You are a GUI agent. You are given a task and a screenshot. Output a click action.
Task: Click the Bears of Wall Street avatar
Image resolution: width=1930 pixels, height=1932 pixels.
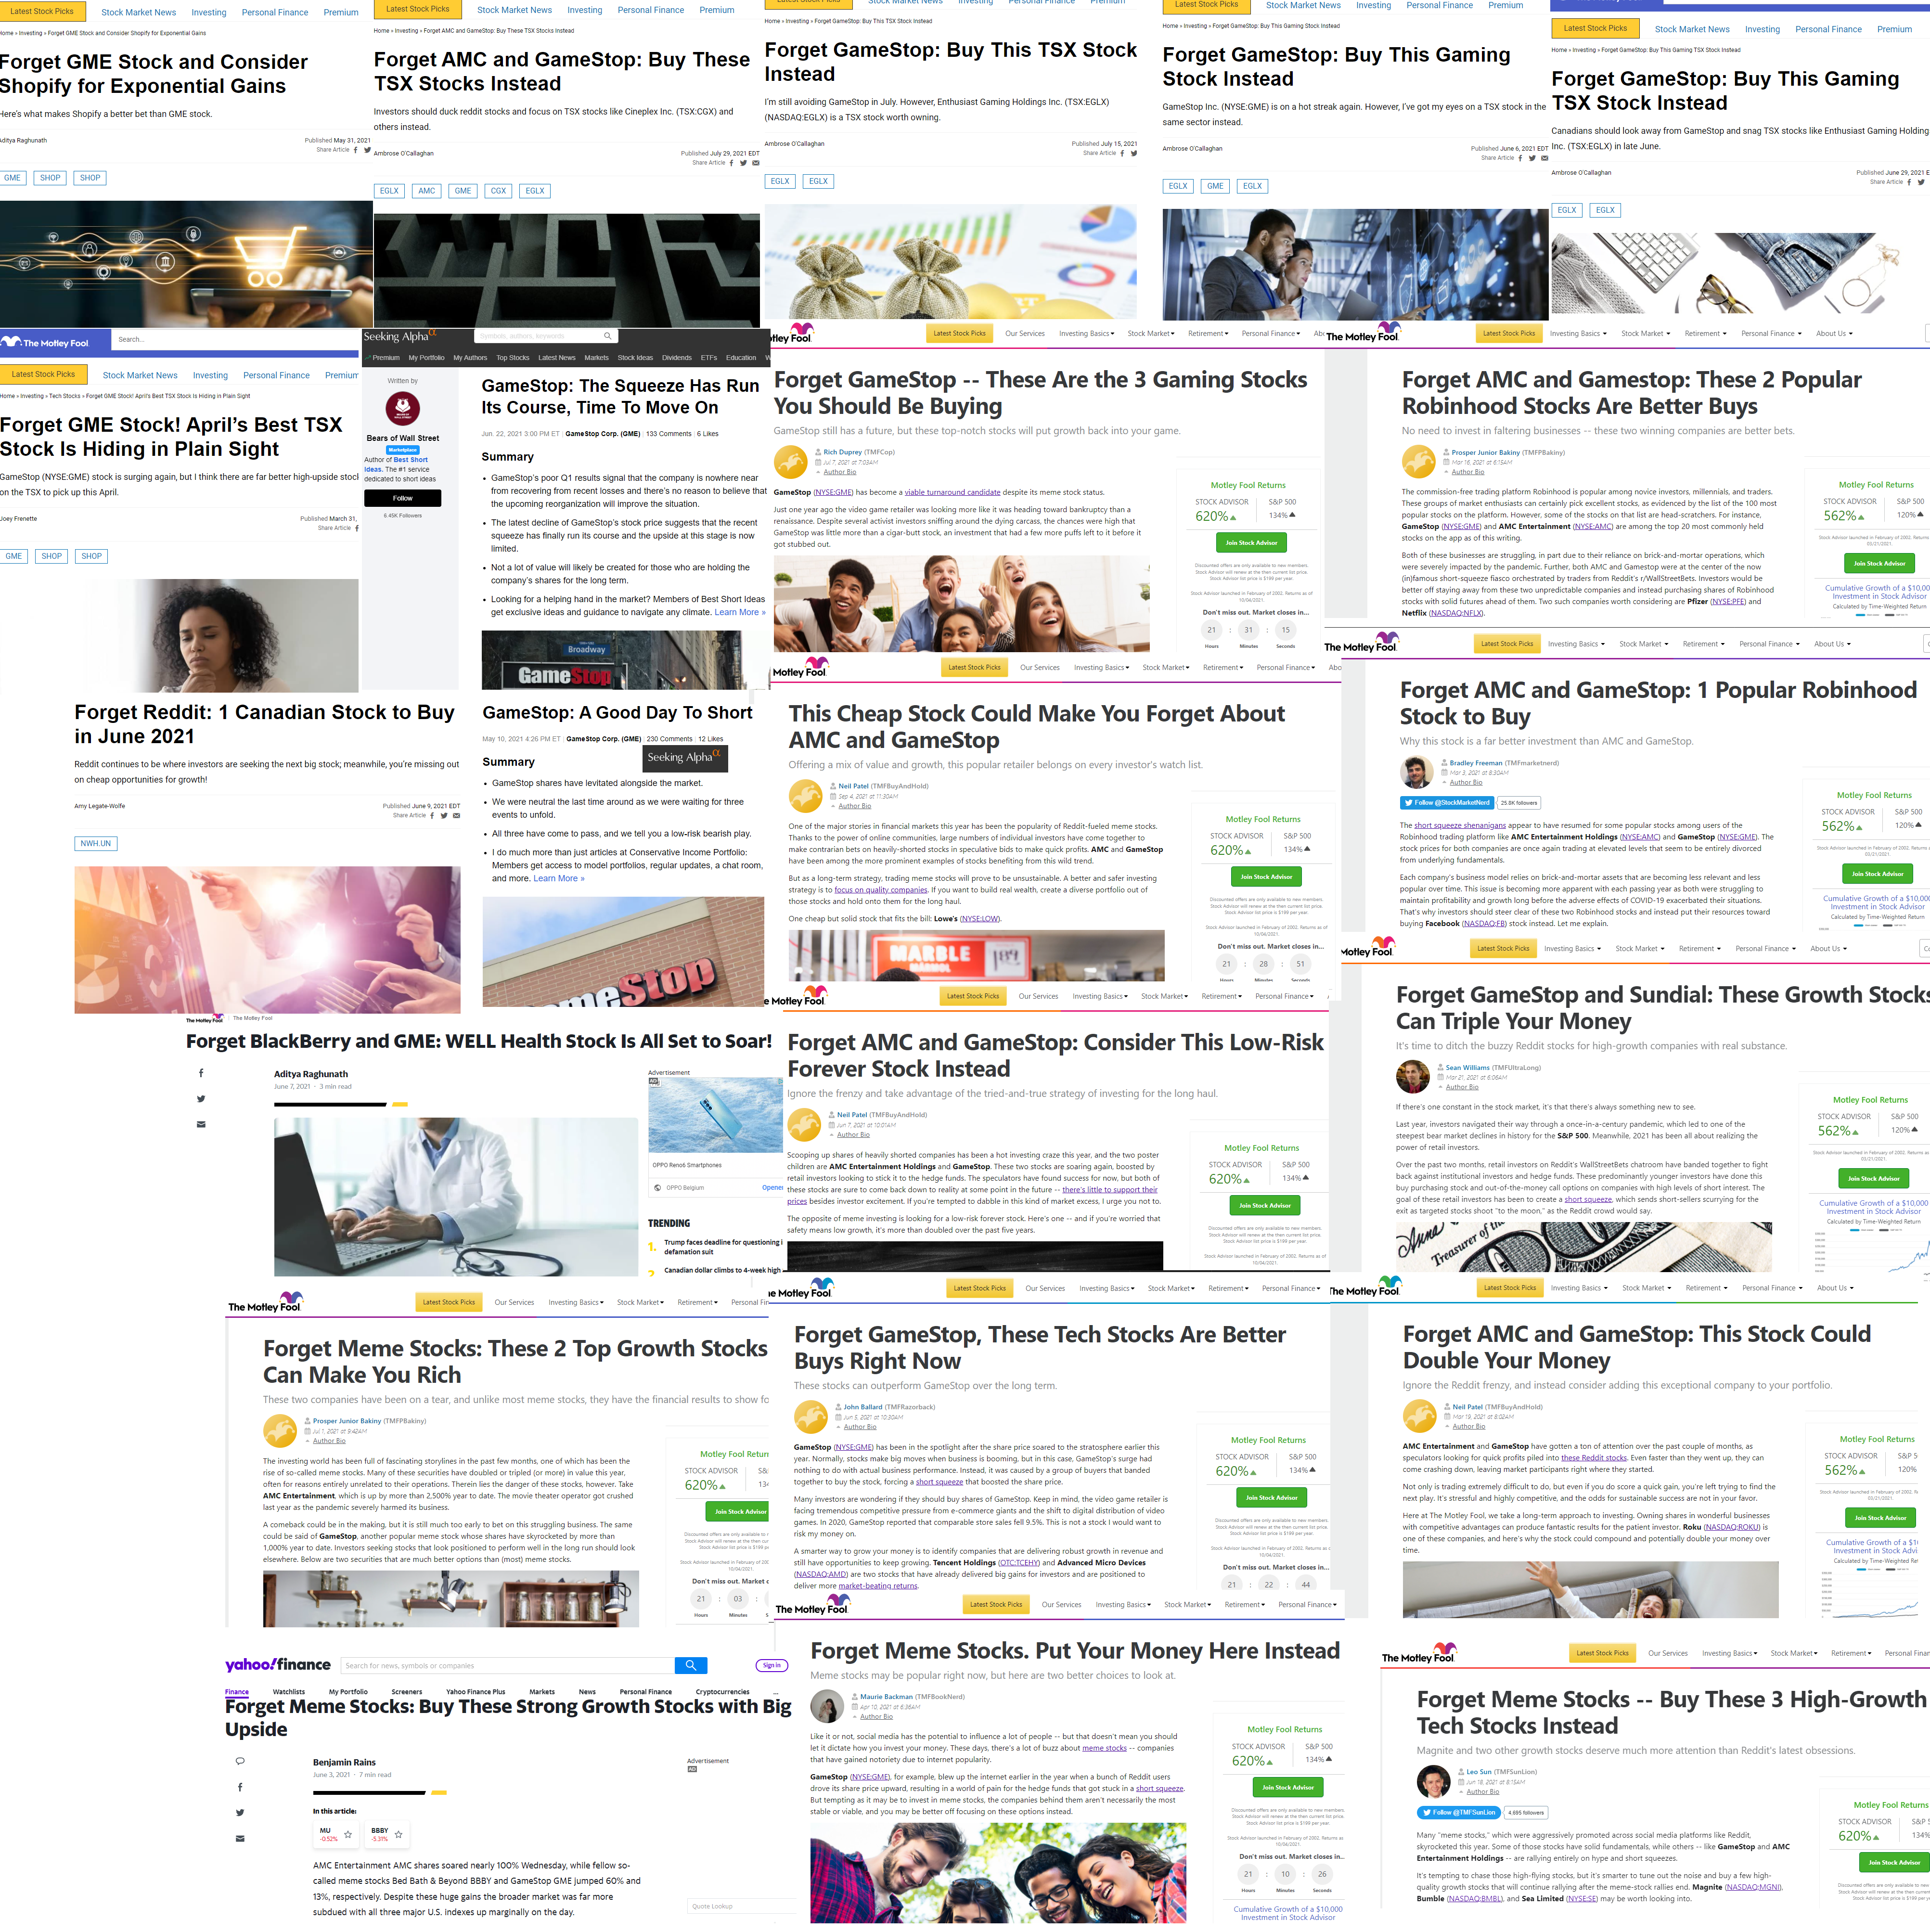403,408
